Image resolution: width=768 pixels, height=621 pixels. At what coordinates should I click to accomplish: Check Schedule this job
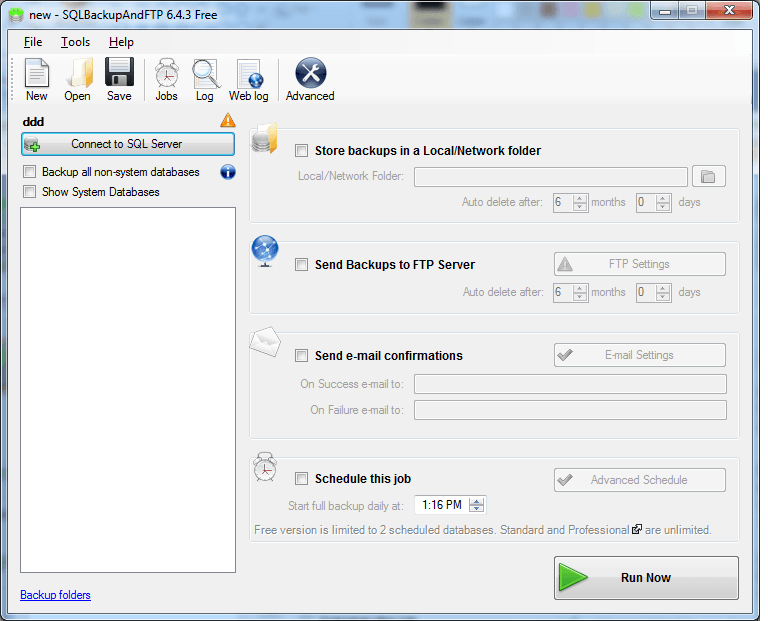pos(301,478)
